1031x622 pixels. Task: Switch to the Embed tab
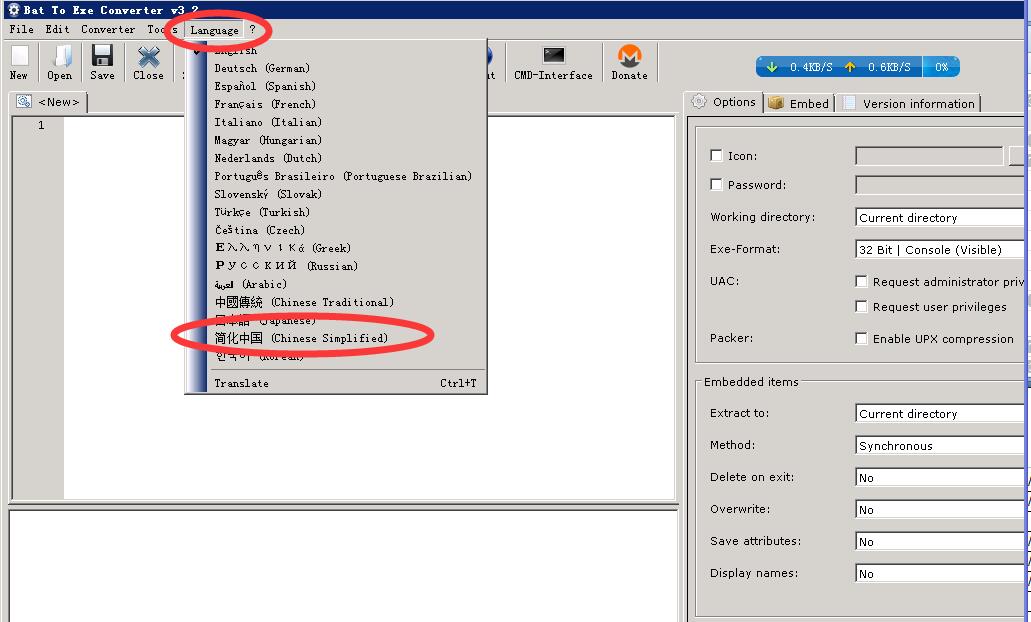tap(799, 103)
